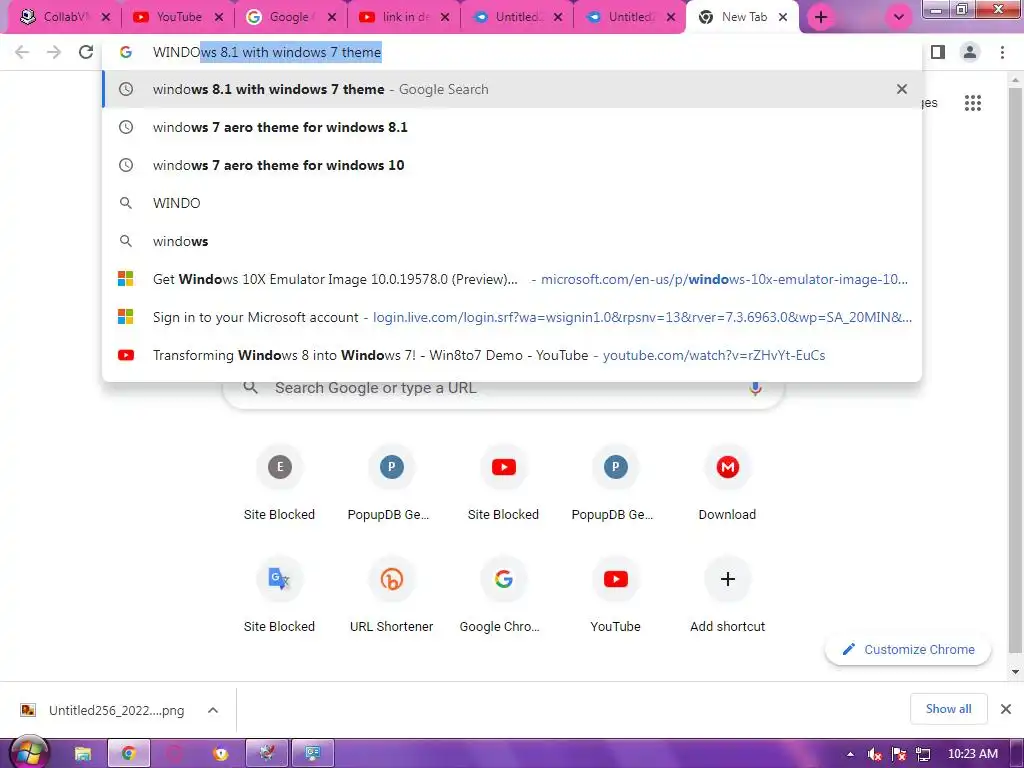Screen dimensions: 1024x768
Task: Click the muted volume tray icon
Action: [874, 754]
